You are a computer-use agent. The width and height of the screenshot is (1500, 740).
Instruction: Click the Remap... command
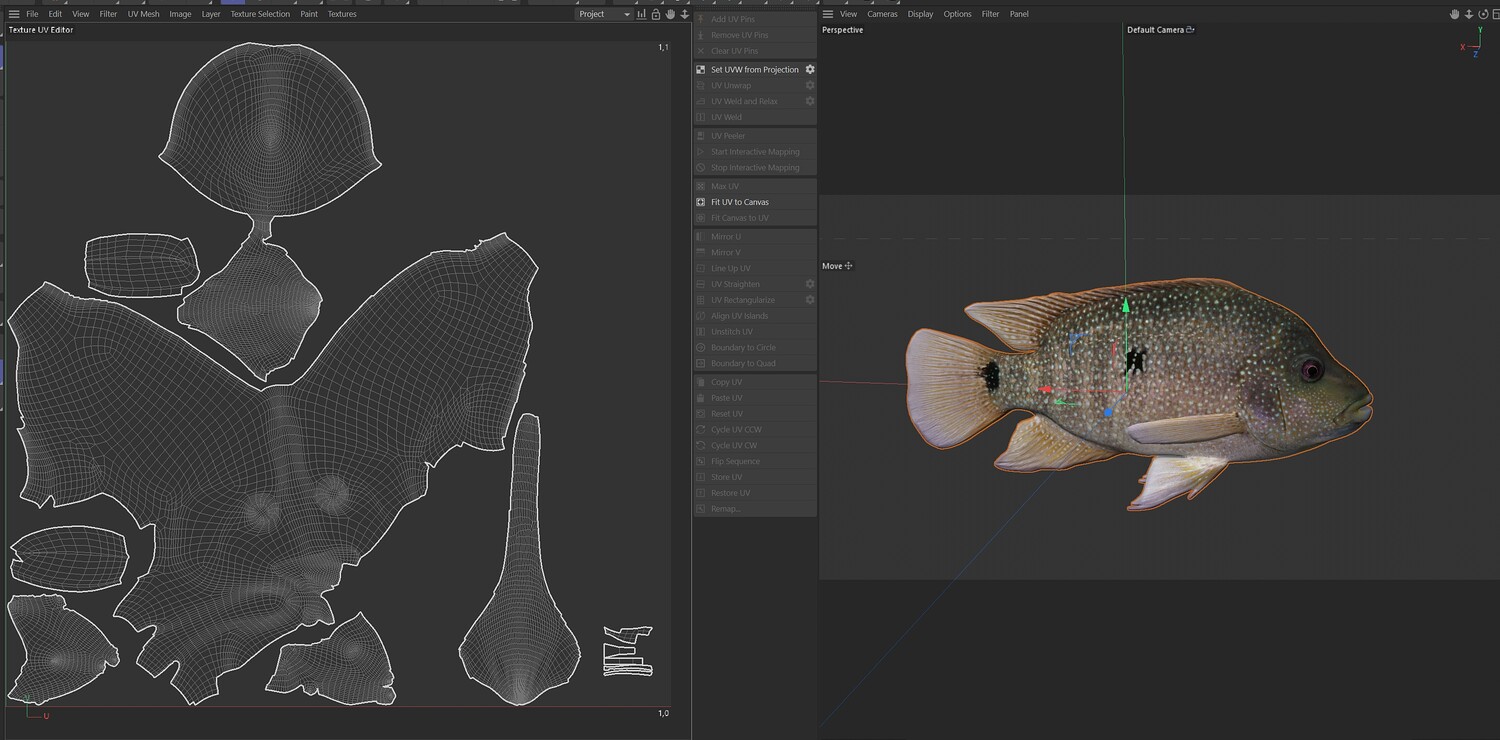(755, 509)
